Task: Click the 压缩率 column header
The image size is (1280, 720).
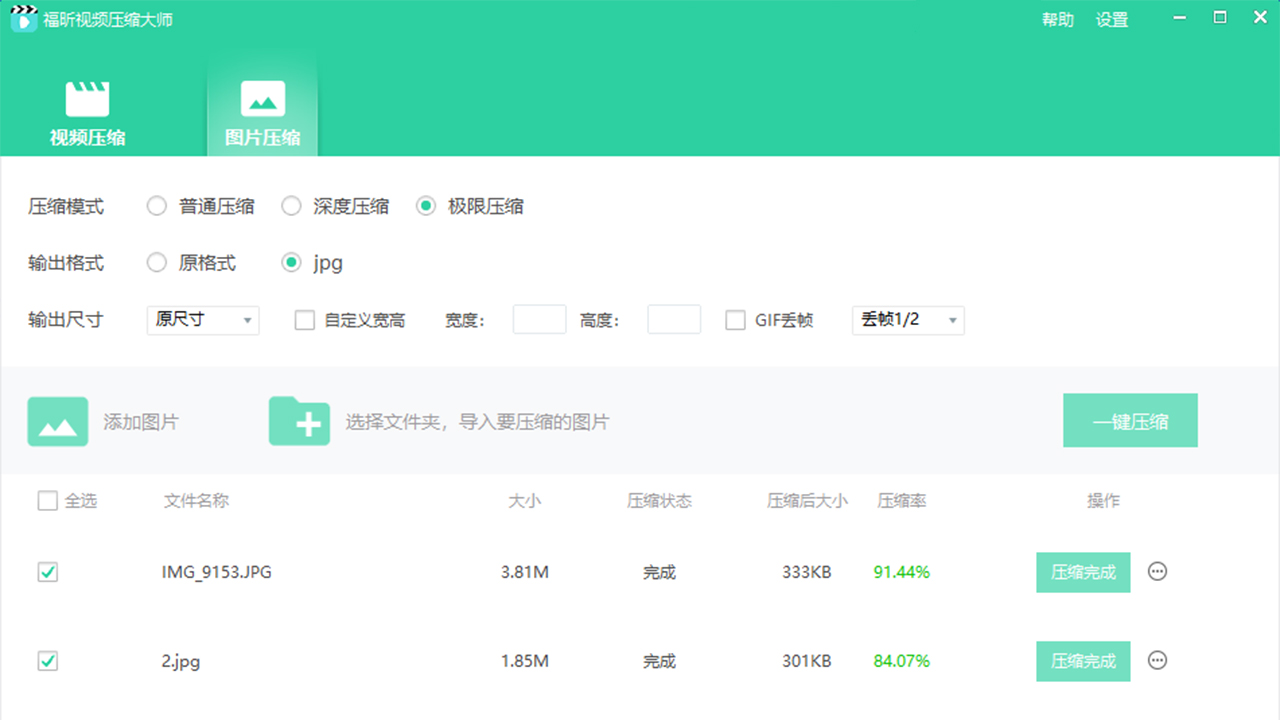Action: (902, 501)
